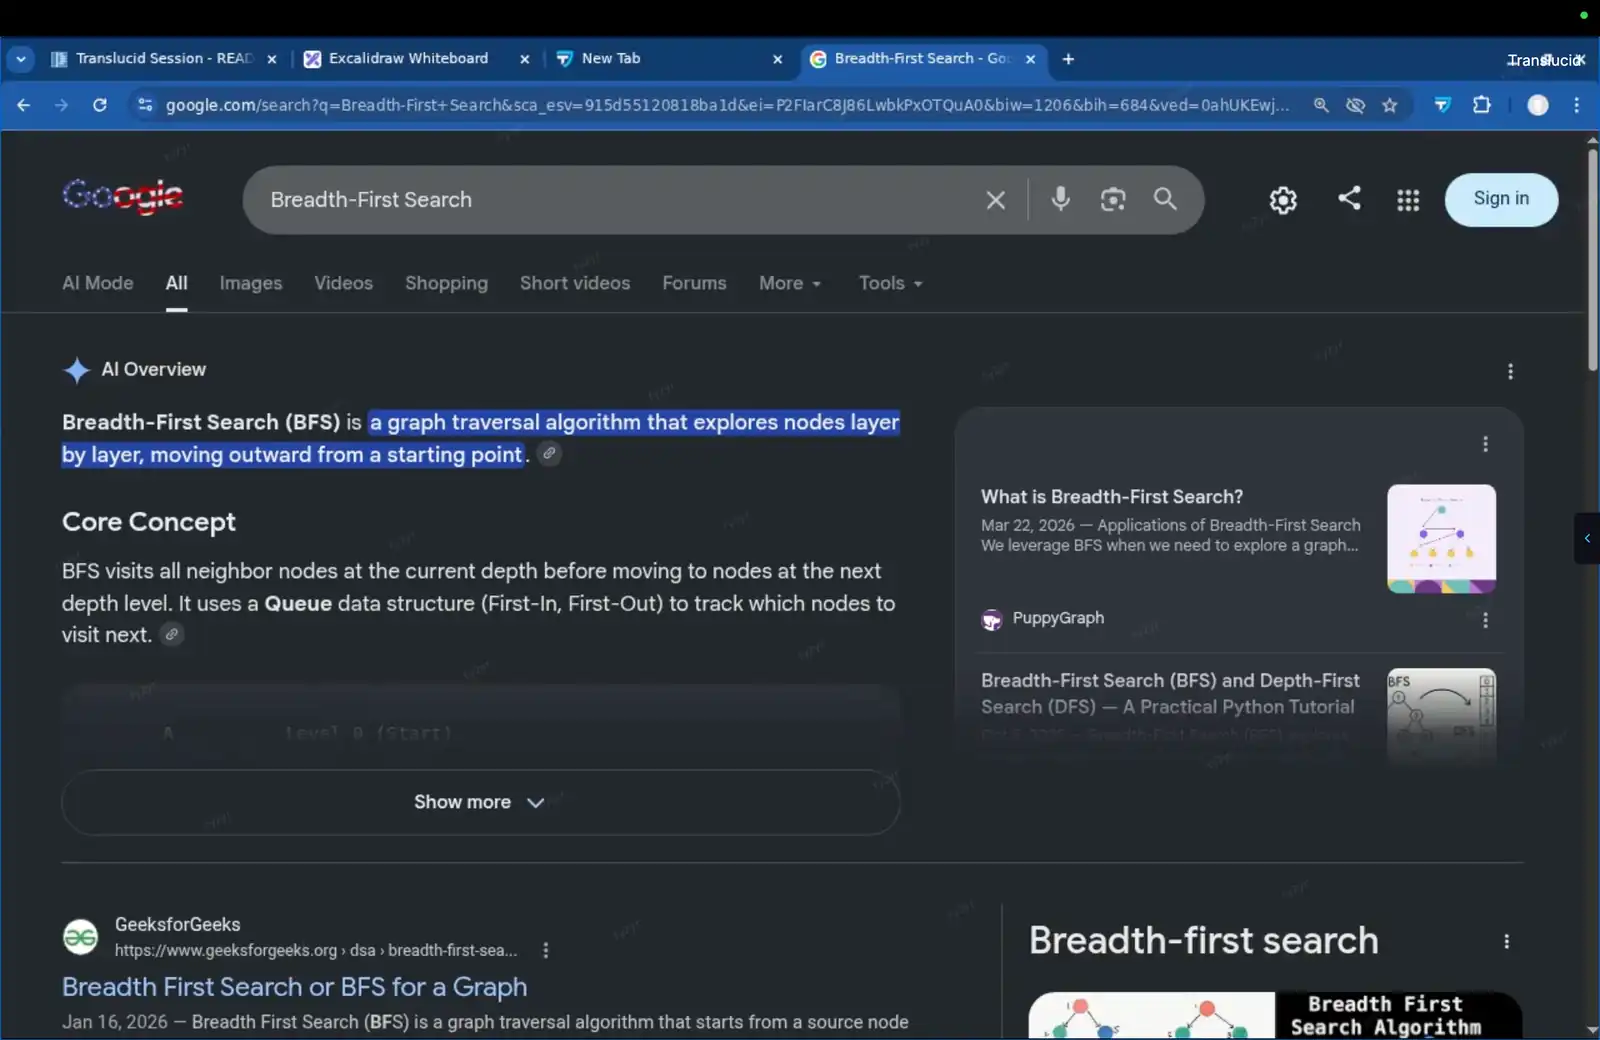This screenshot has height=1040, width=1600.
Task: Open three-dot menu at top of sources card
Action: click(1485, 443)
